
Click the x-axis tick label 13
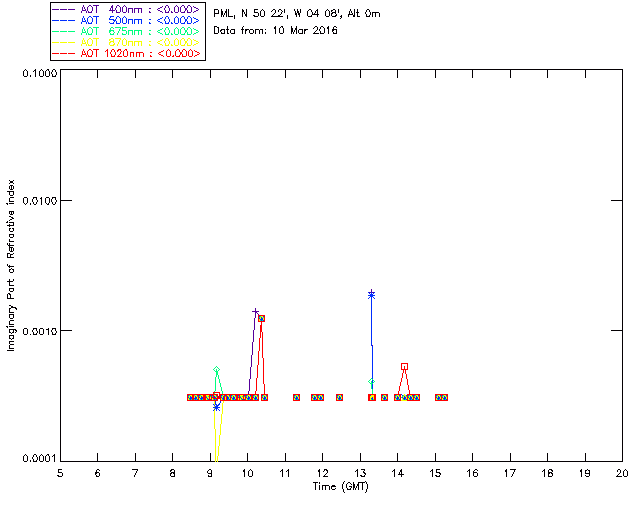coord(360,473)
